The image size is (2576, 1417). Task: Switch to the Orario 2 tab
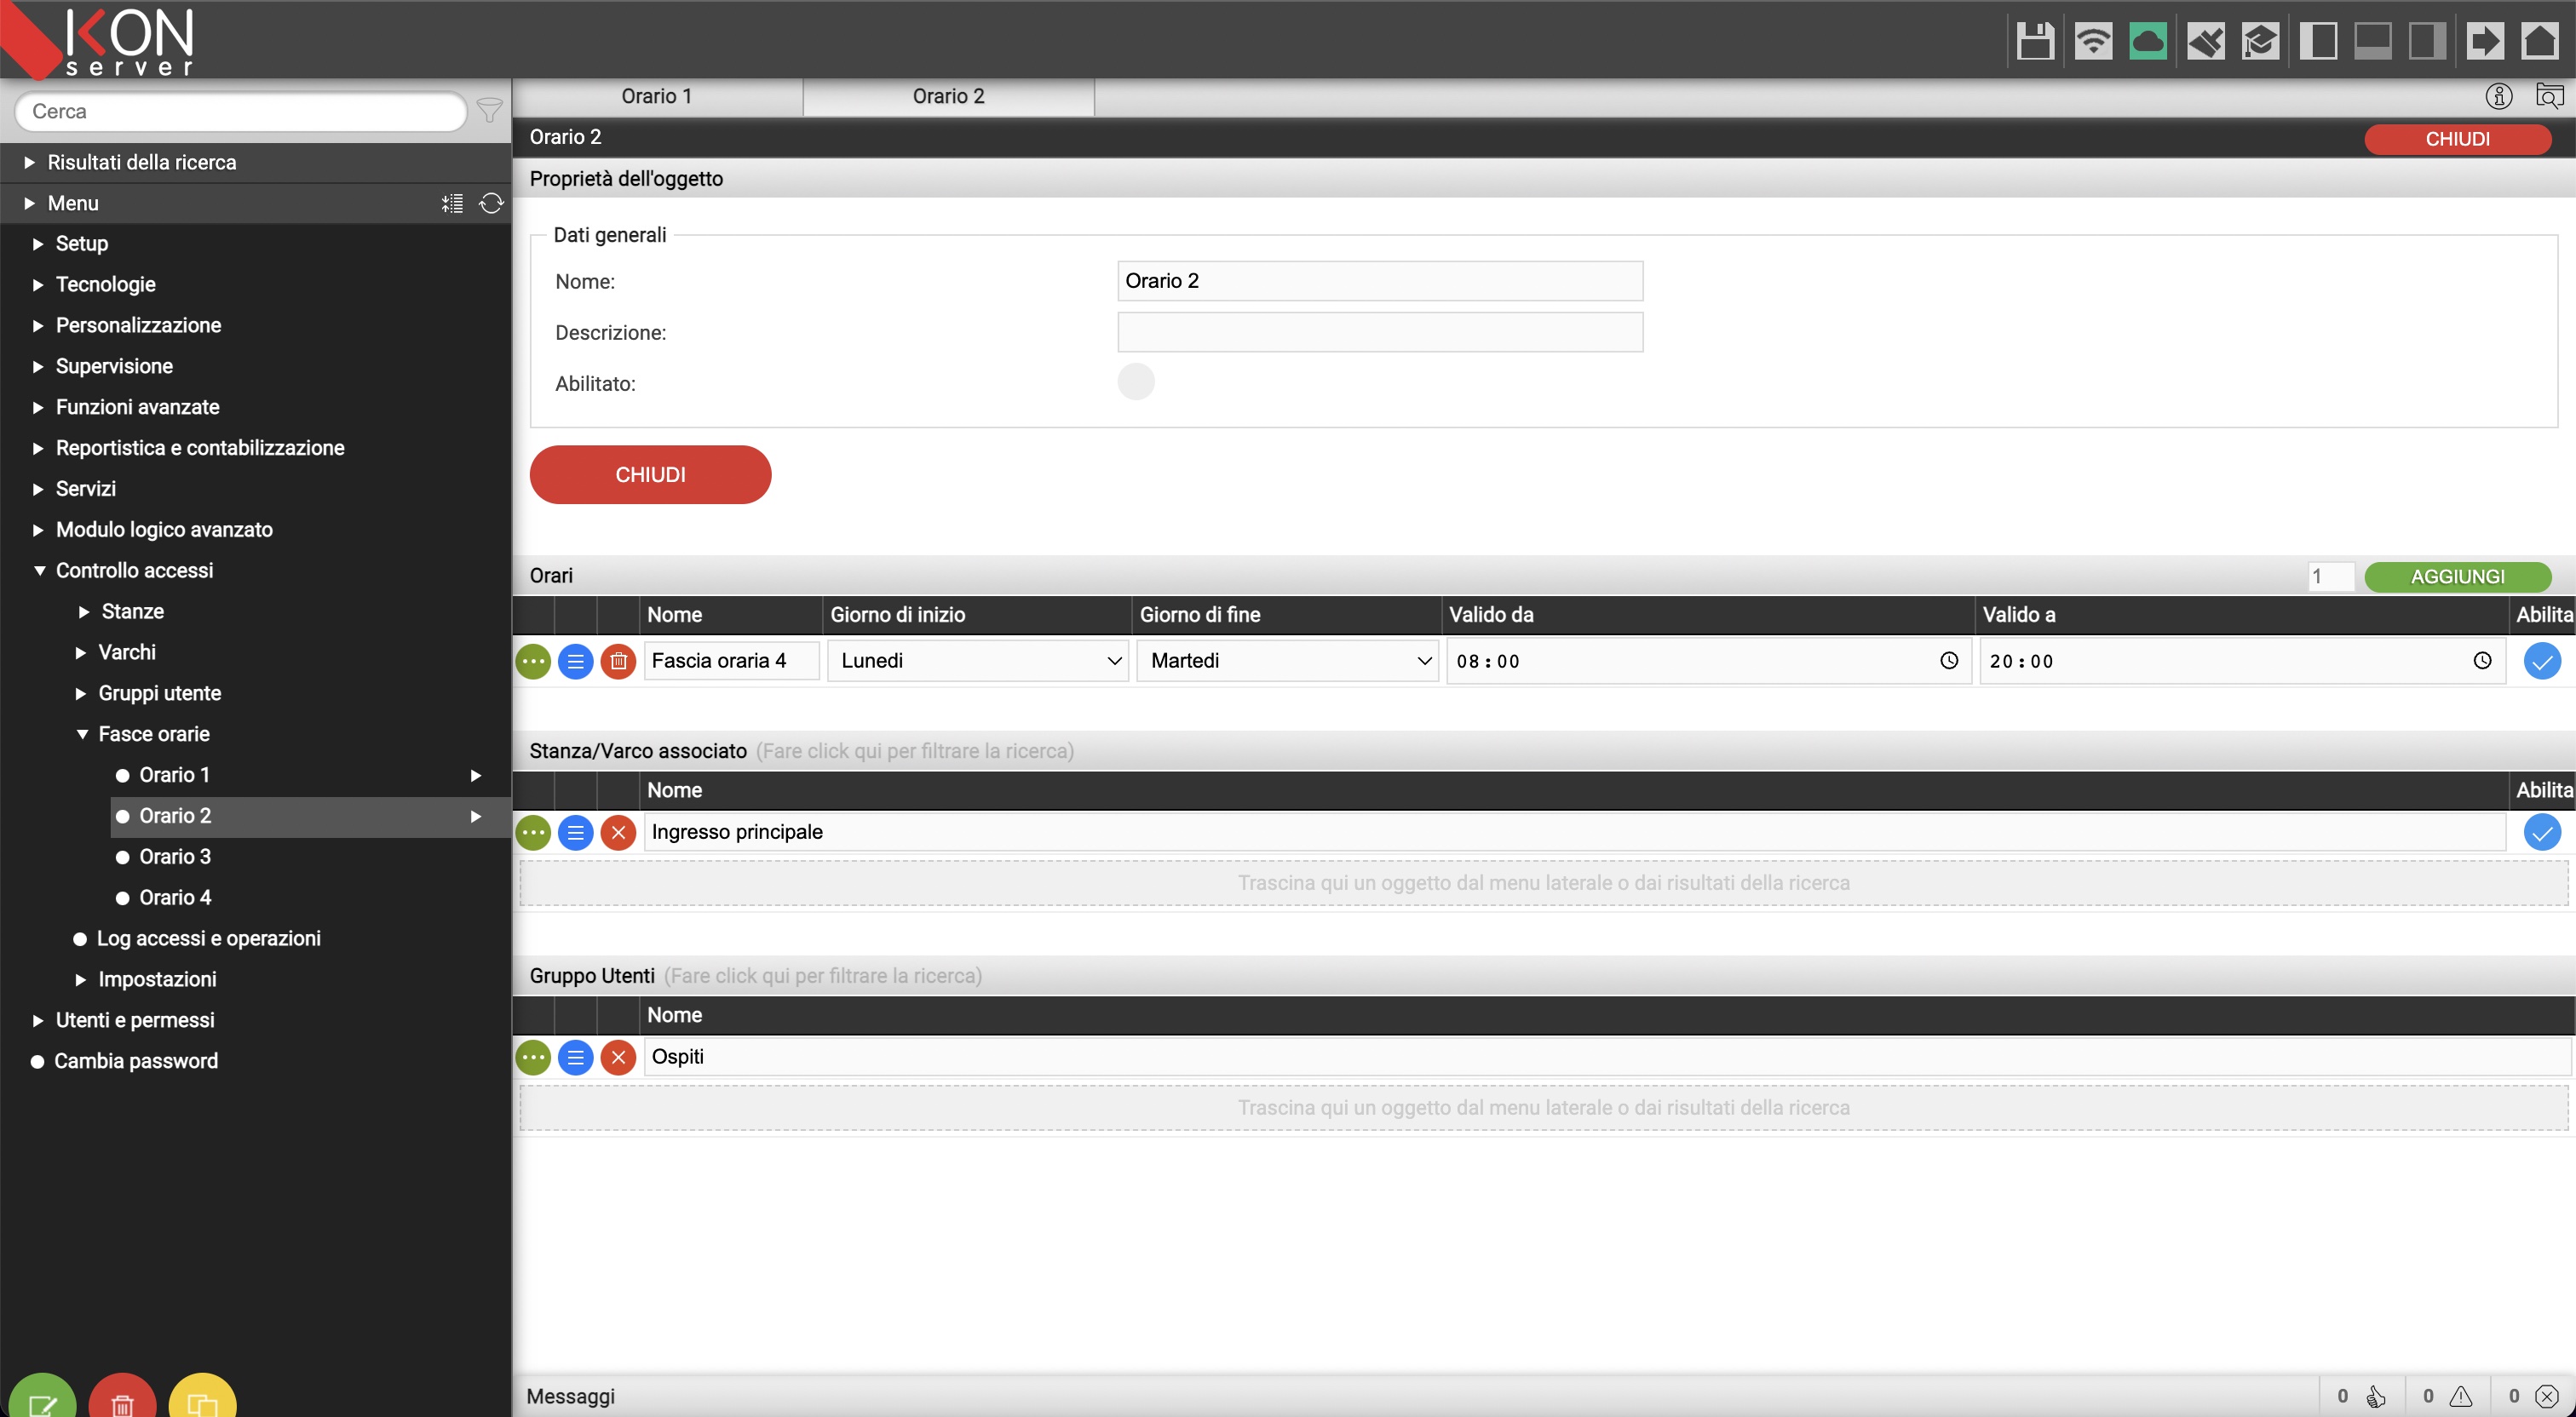point(948,97)
